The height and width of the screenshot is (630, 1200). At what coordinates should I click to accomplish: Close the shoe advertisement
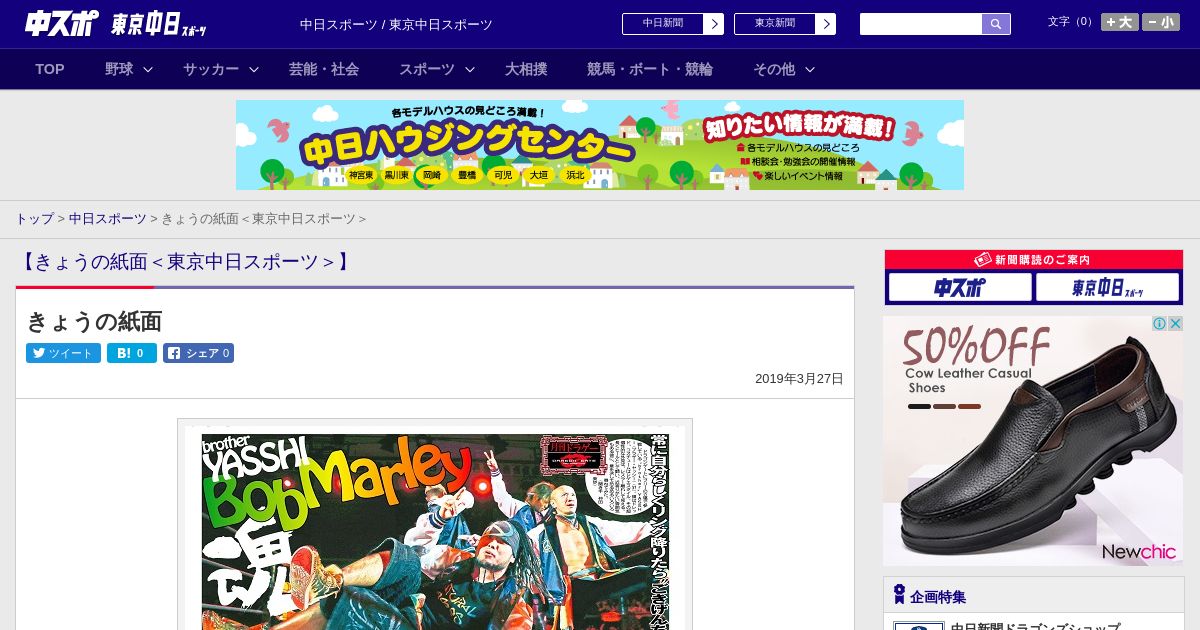(1176, 324)
